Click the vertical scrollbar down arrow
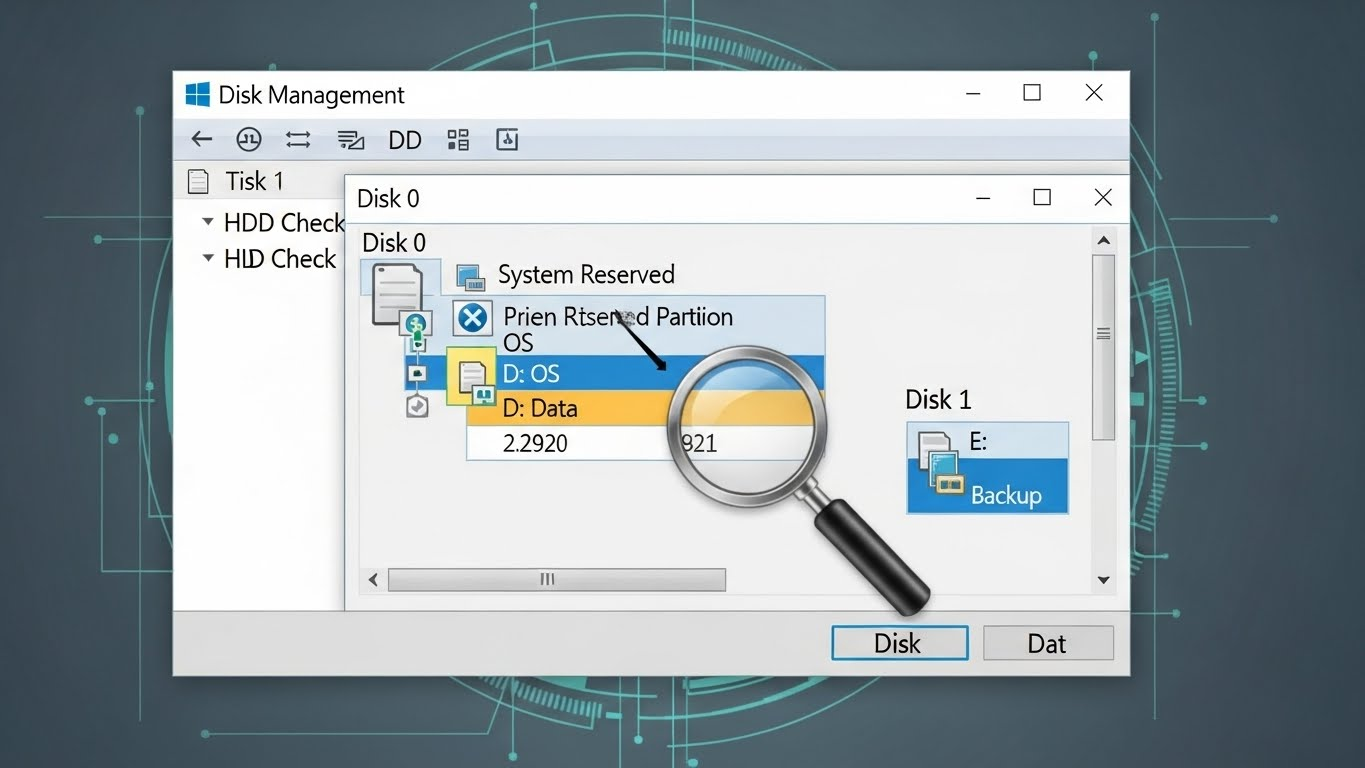 pyautogui.click(x=1103, y=580)
